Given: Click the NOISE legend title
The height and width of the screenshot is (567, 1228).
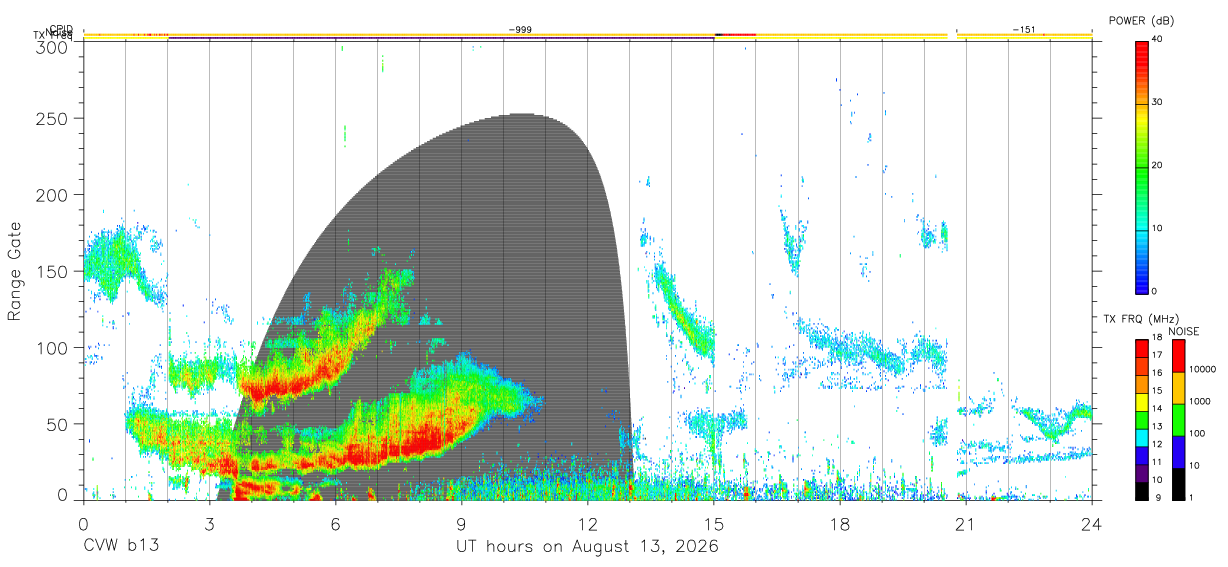Looking at the screenshot, I should (x=1185, y=332).
